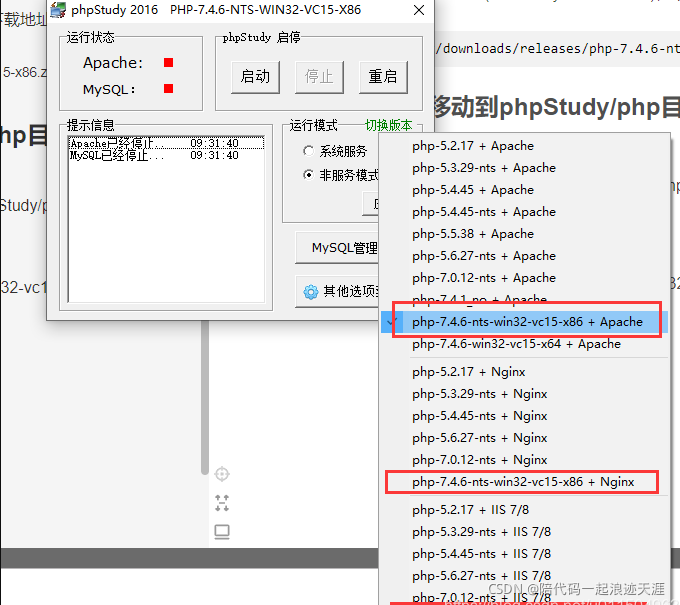Choose php-5.2.17 + Apache

point(525,146)
